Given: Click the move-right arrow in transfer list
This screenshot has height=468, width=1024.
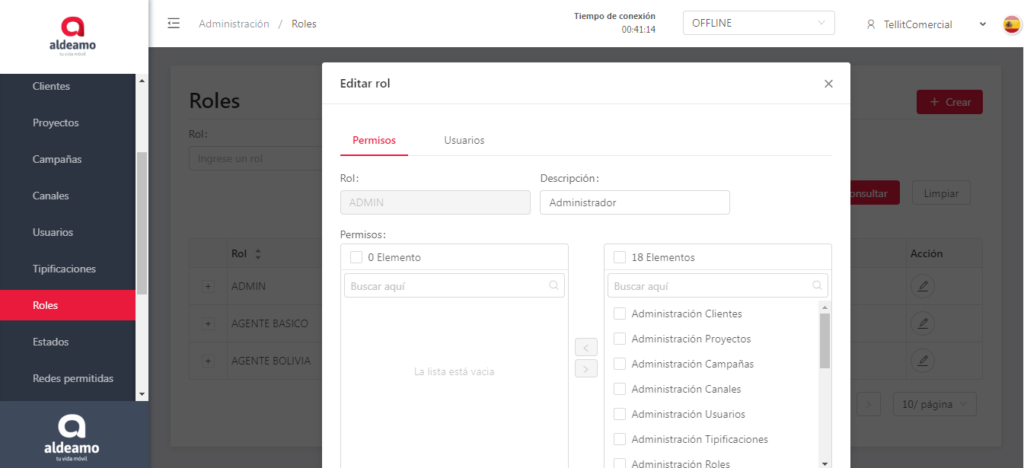Looking at the screenshot, I should pos(587,369).
